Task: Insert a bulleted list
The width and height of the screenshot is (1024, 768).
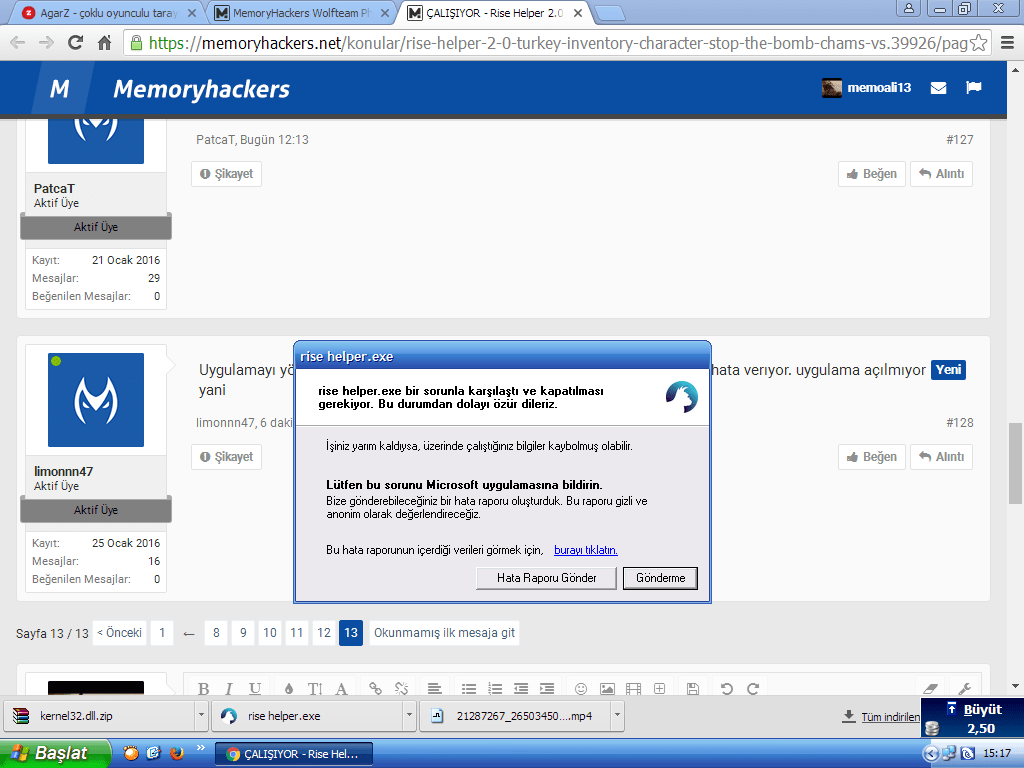Action: point(469,688)
